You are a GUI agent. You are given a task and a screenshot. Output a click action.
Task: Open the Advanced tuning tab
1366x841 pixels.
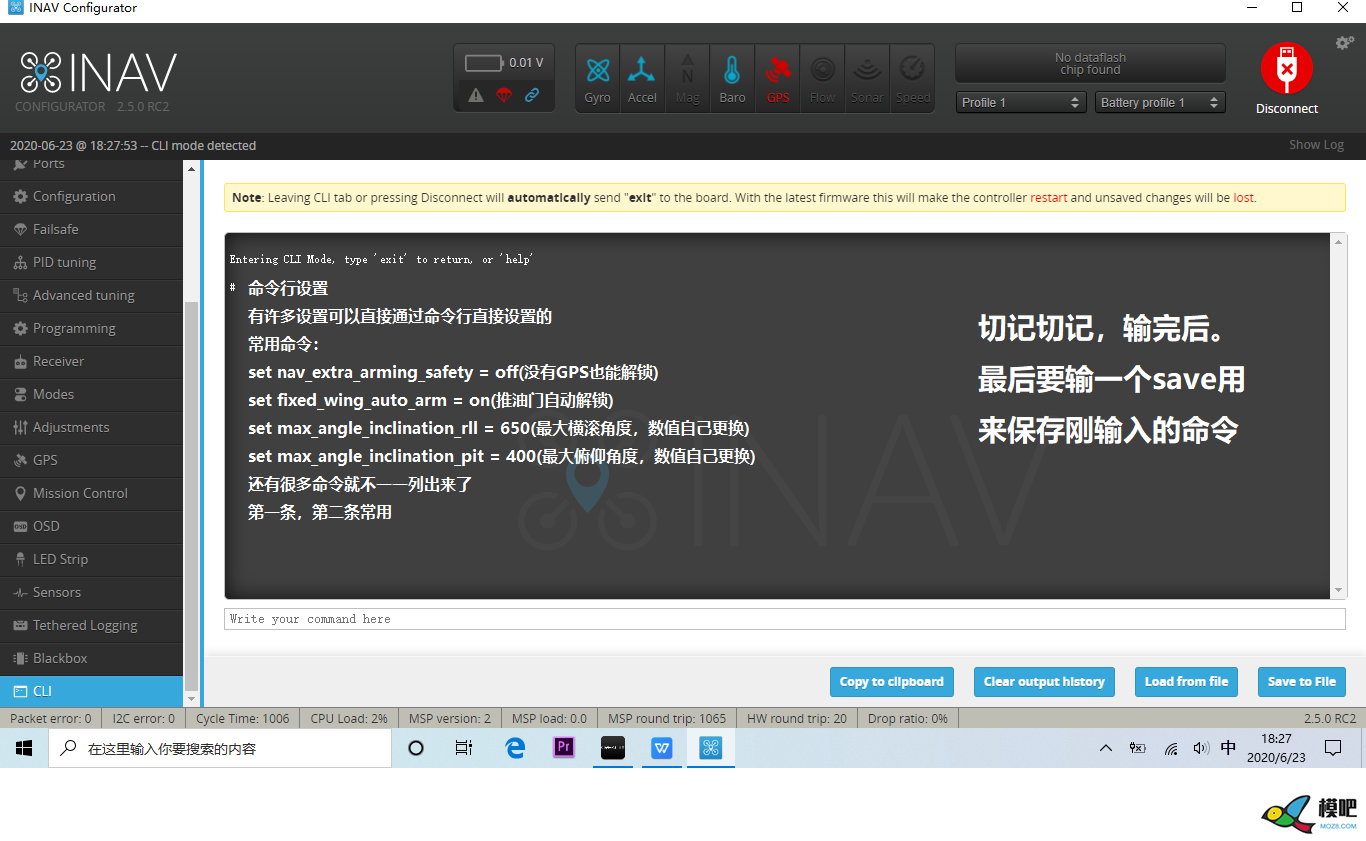pos(92,295)
